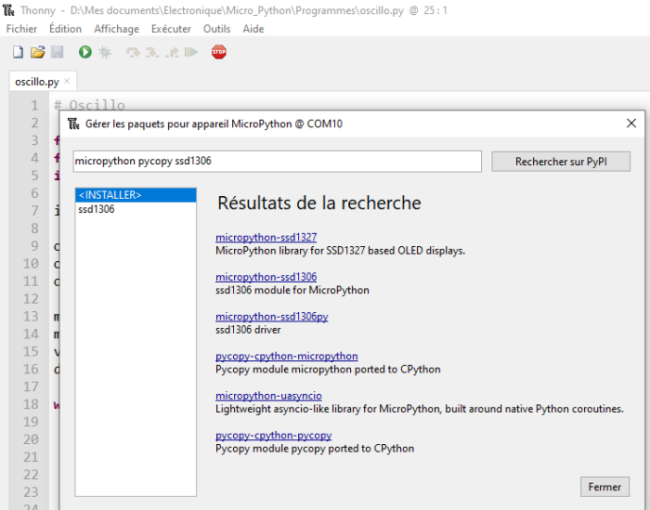Screen dimensions: 650x510
Task: Click the New file toolbar icon
Action: [18, 52]
